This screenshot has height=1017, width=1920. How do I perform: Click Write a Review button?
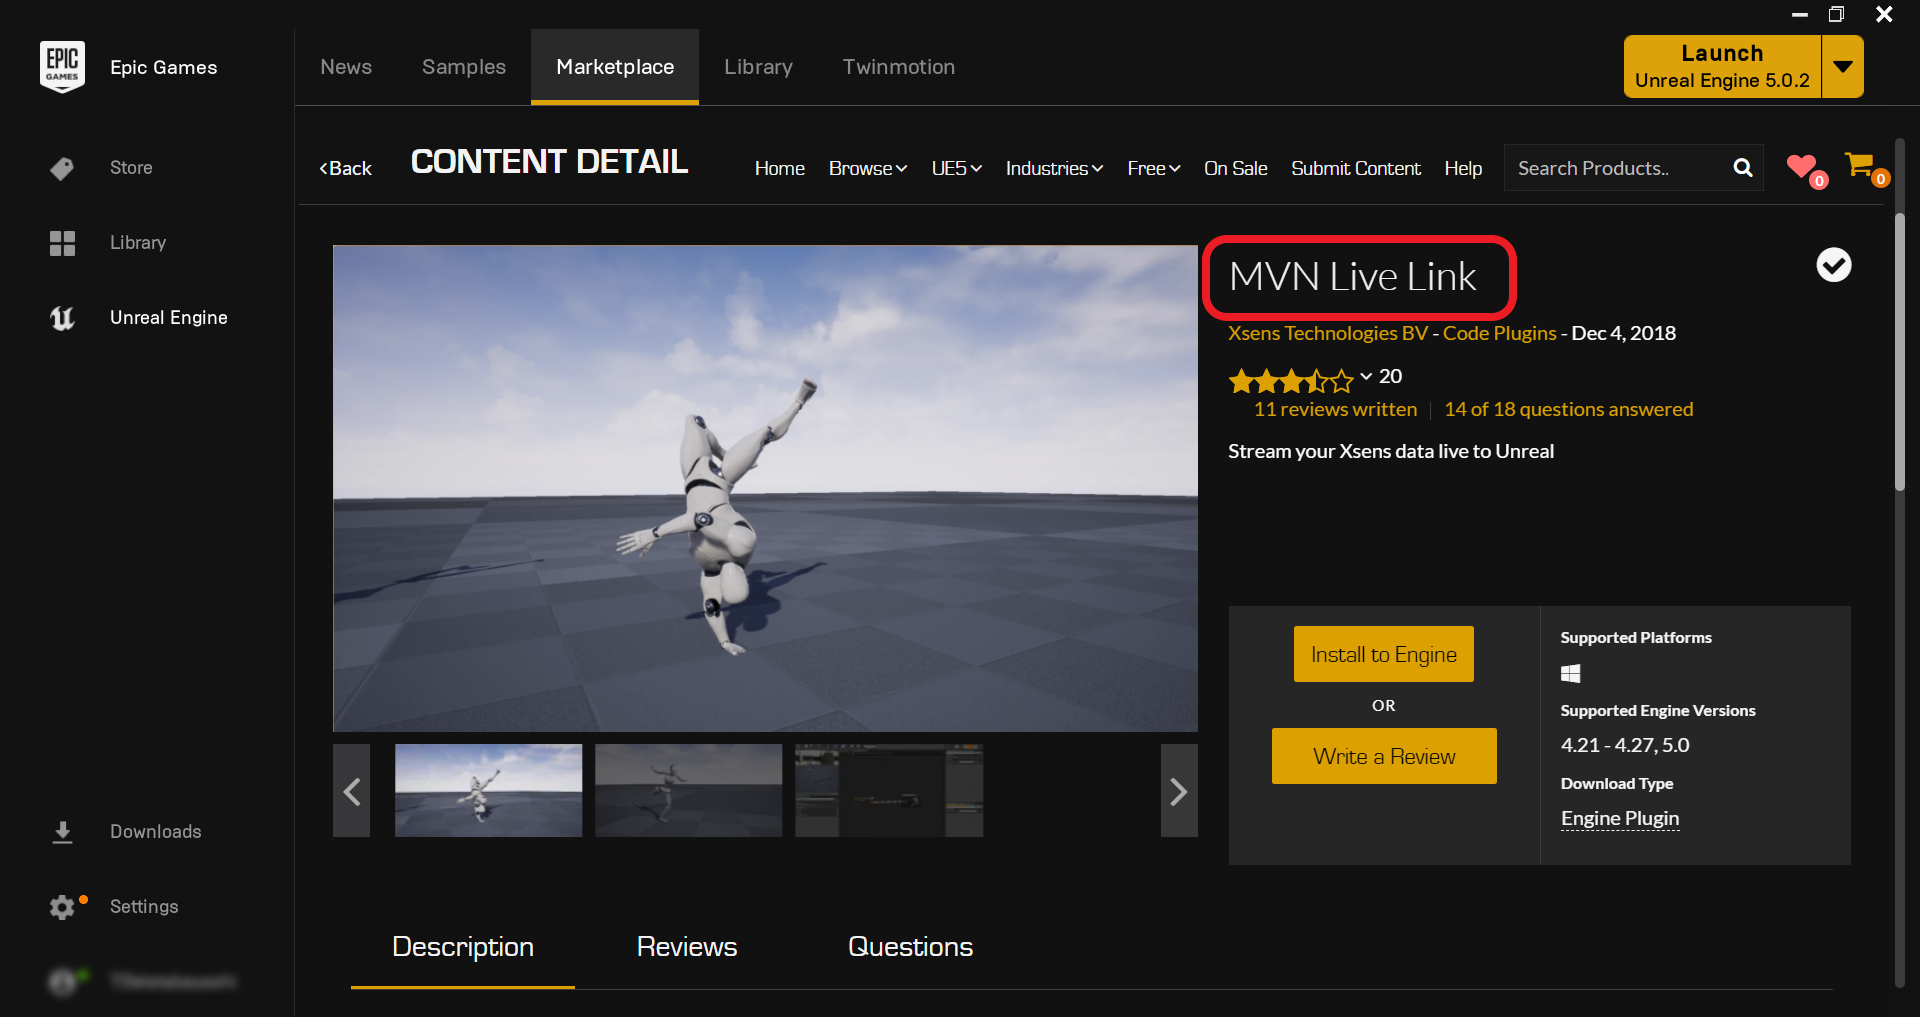[1384, 756]
